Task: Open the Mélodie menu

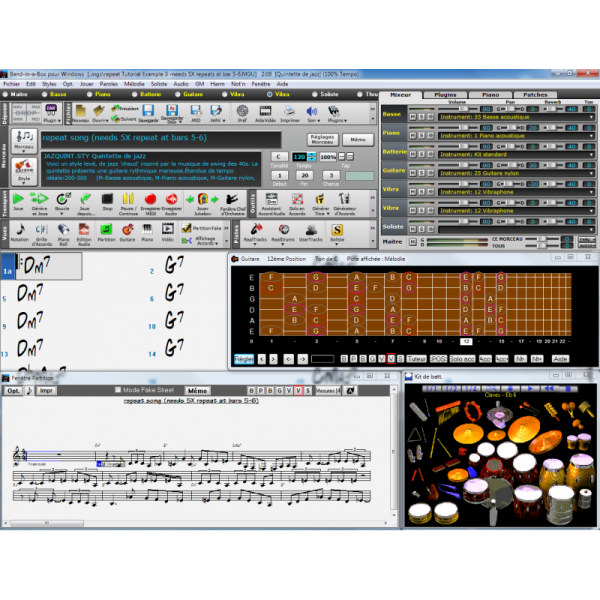Action: 134,84
